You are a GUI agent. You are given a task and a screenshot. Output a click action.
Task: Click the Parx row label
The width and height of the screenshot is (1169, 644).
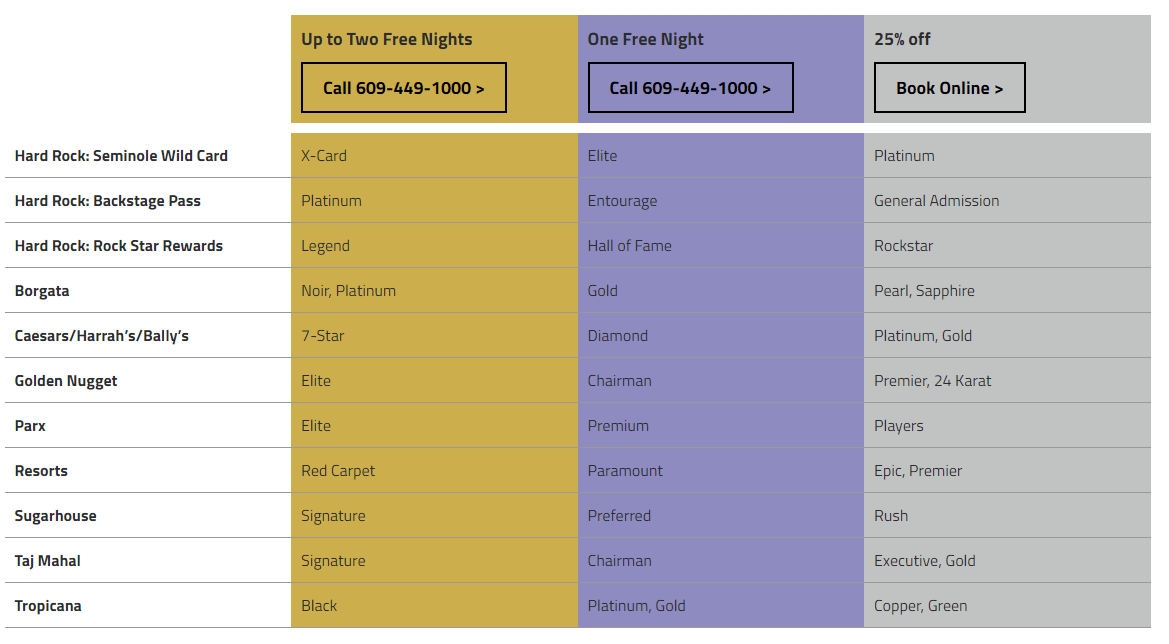pos(30,426)
